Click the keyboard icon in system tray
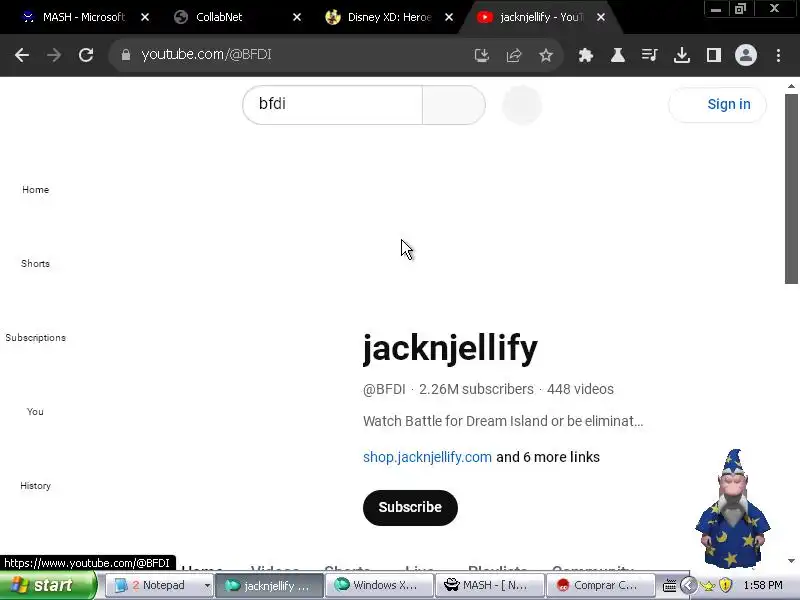Viewport: 800px width, 600px height. 670,586
